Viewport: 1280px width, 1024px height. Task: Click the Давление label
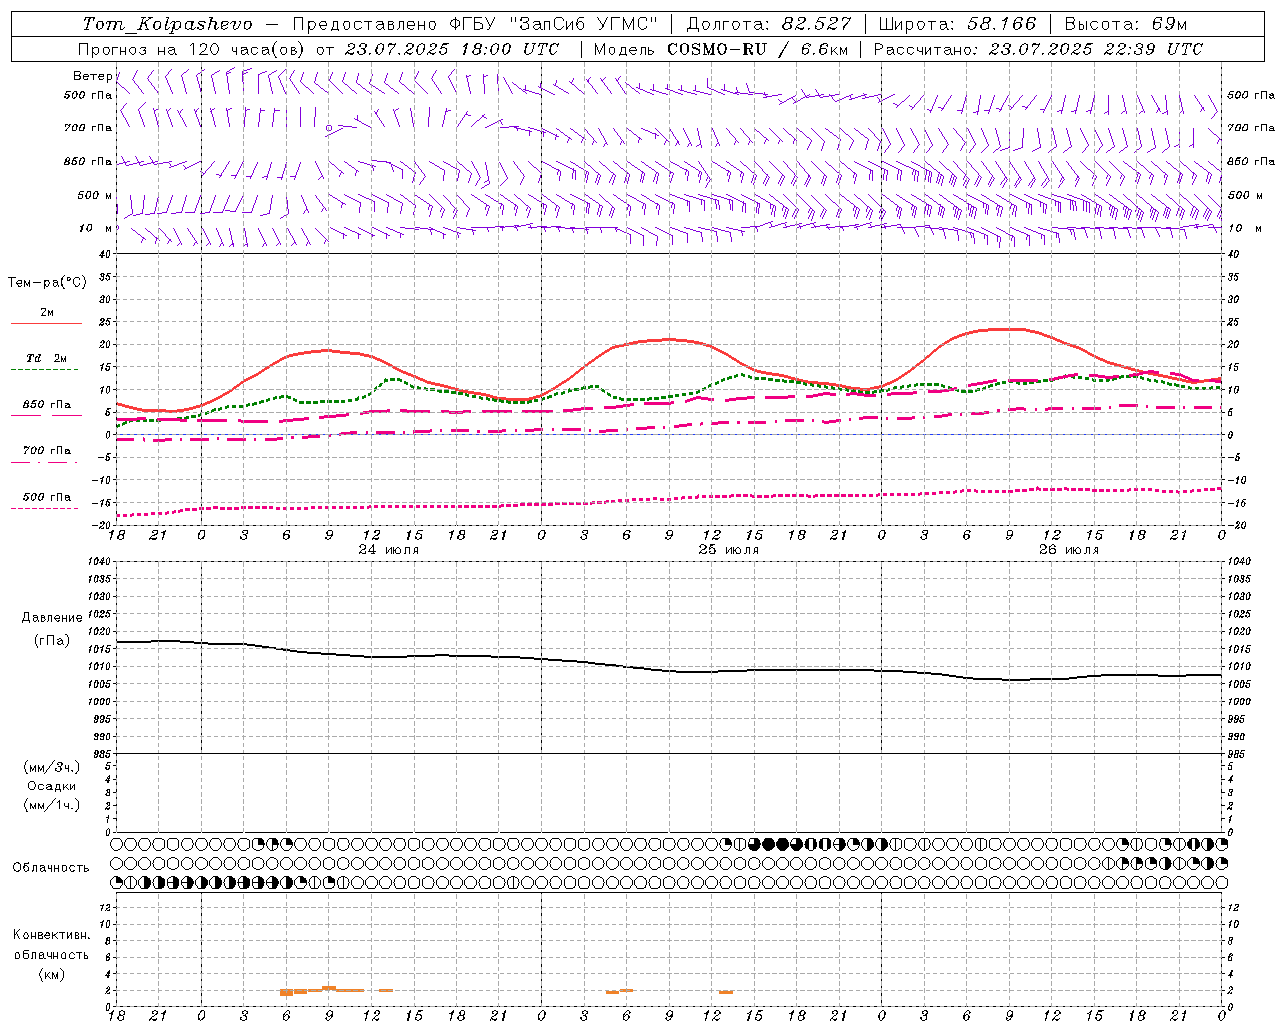52,618
